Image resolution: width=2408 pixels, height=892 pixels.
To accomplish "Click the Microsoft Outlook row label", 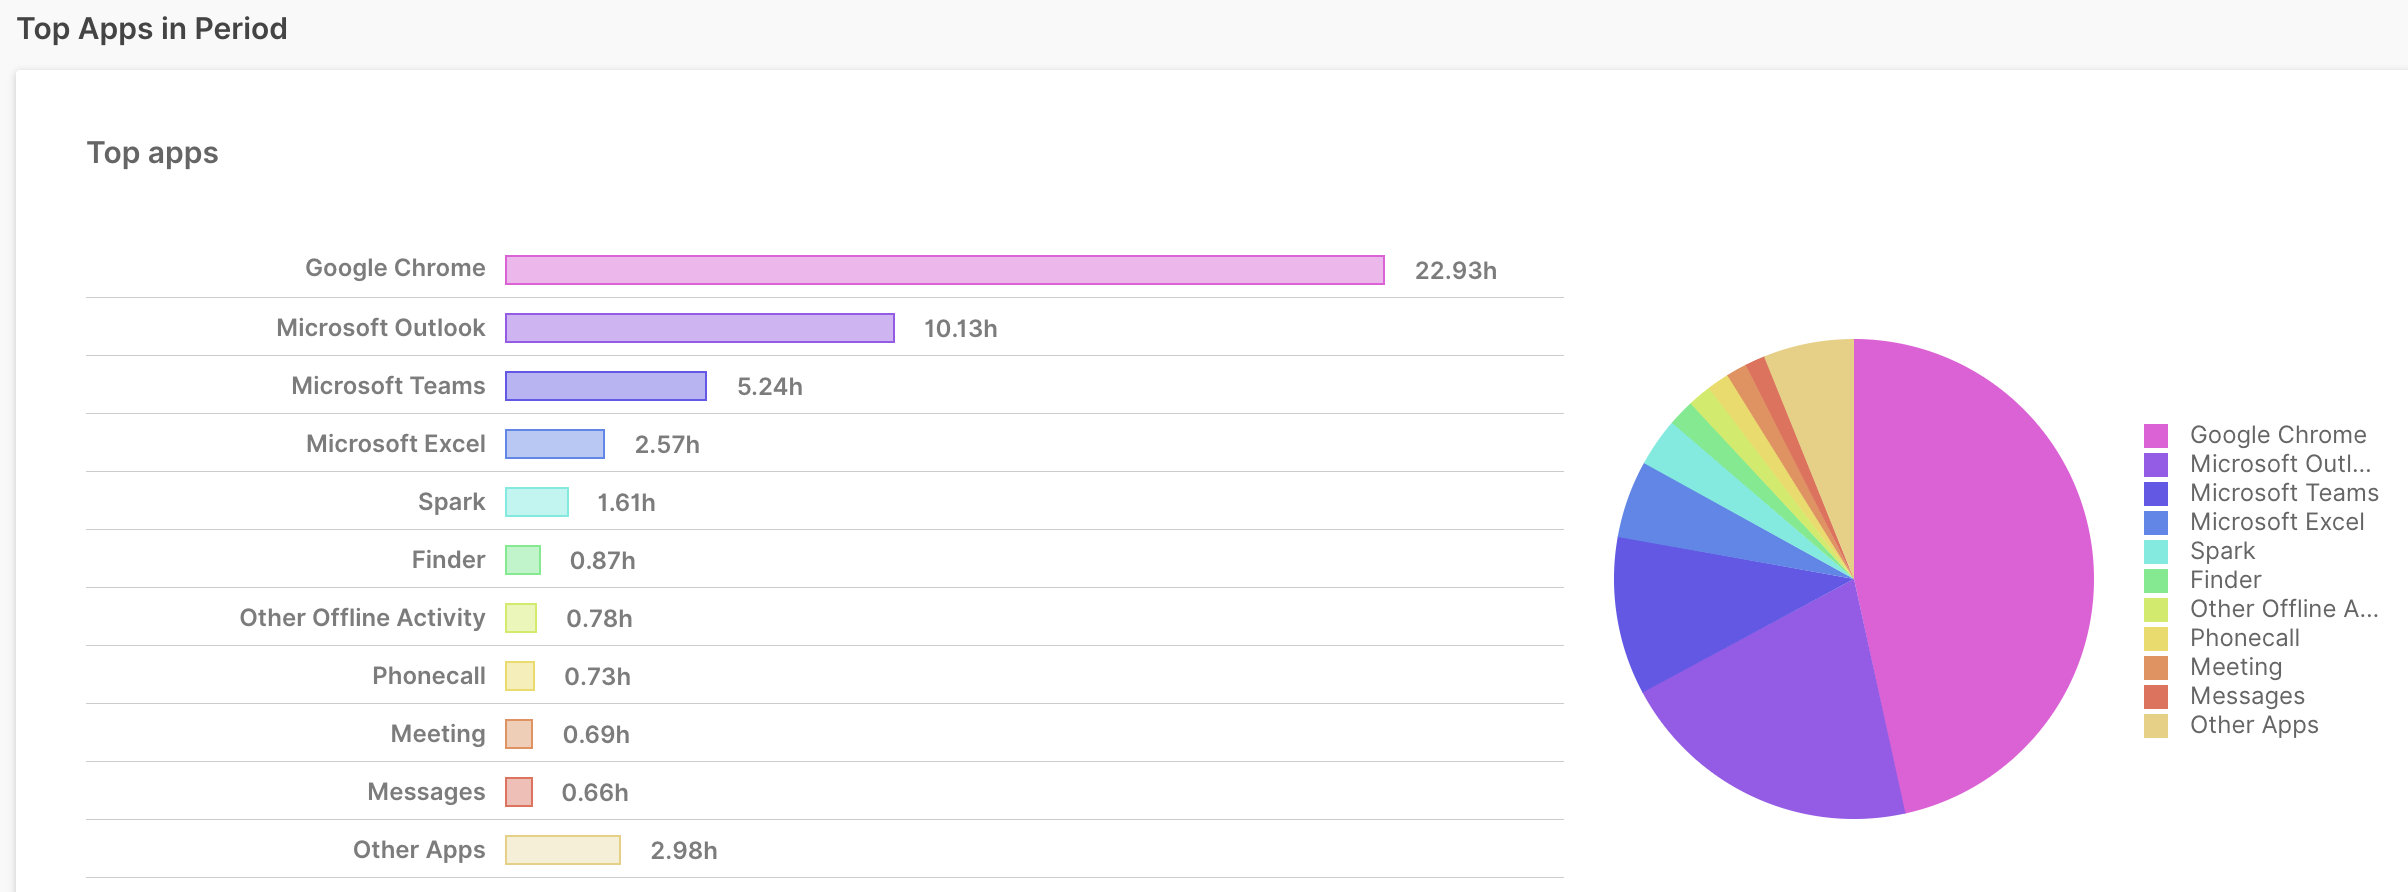I will (380, 328).
